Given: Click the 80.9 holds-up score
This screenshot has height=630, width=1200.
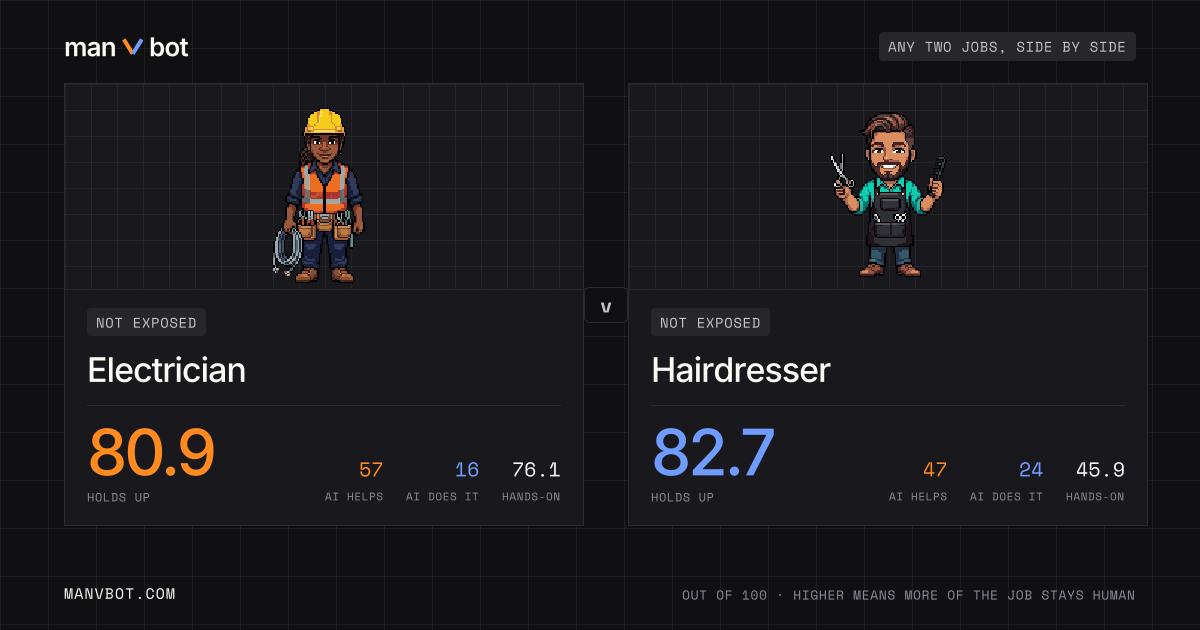Looking at the screenshot, I should pos(152,452).
